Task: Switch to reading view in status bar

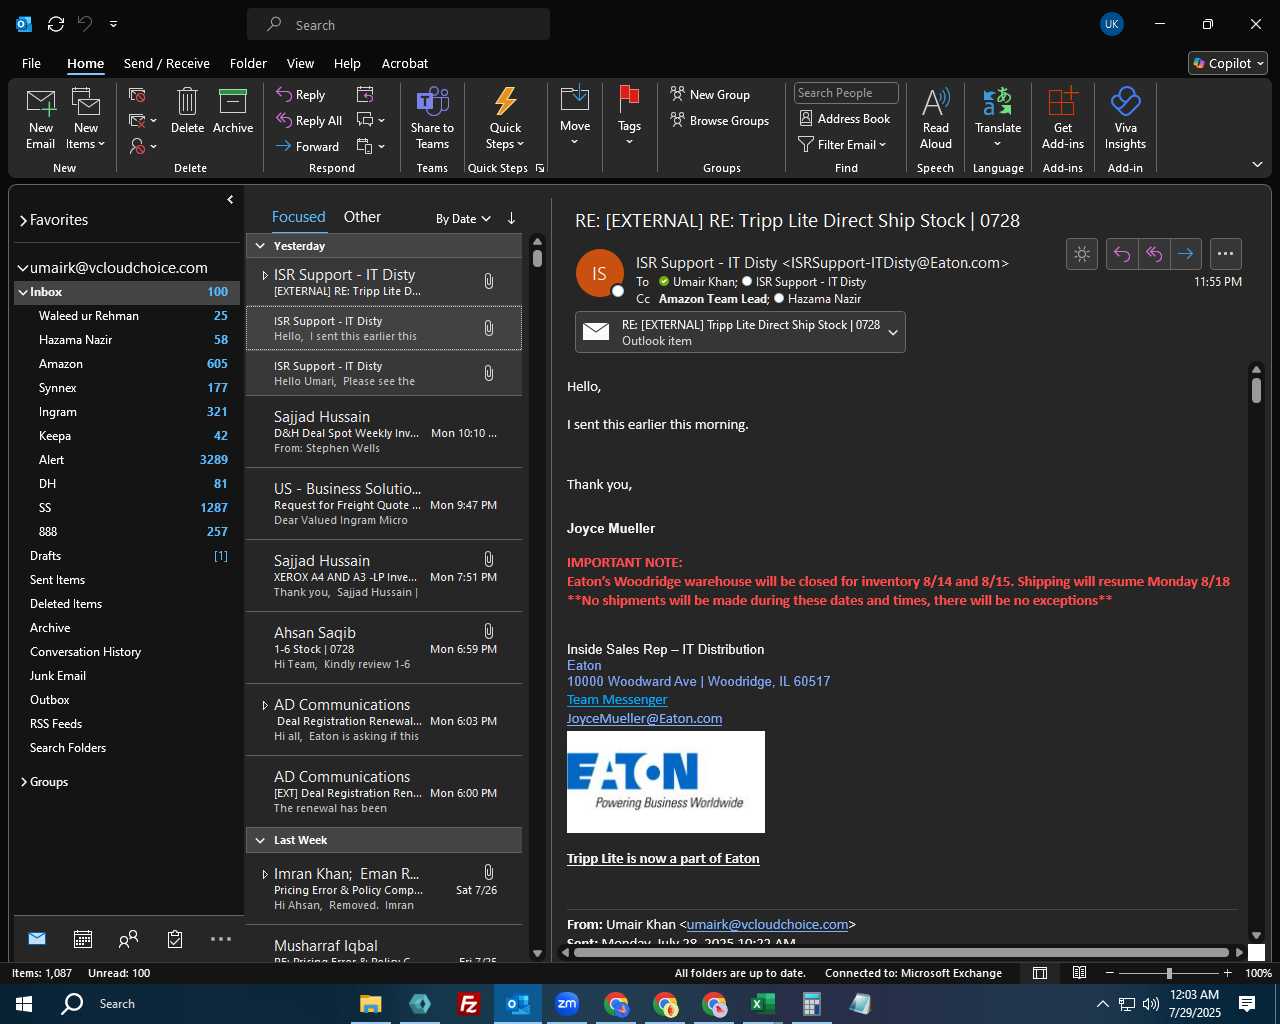Action: click(x=1080, y=973)
